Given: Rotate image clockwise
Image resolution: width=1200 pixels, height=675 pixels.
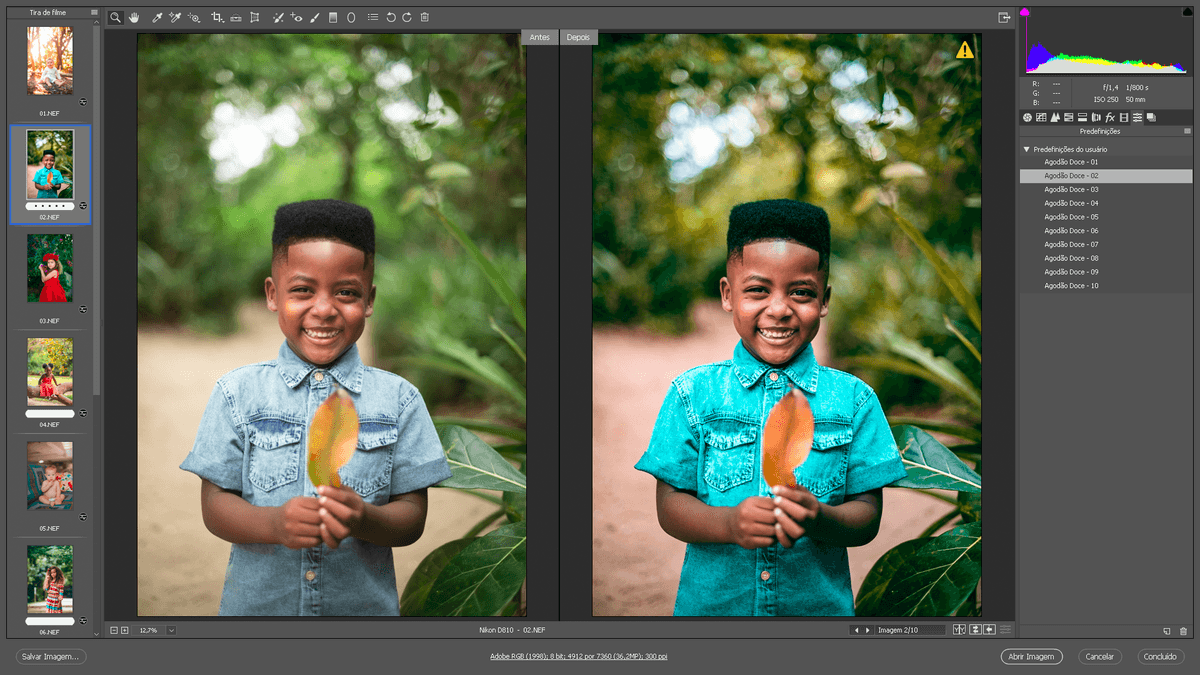Looking at the screenshot, I should click(407, 18).
